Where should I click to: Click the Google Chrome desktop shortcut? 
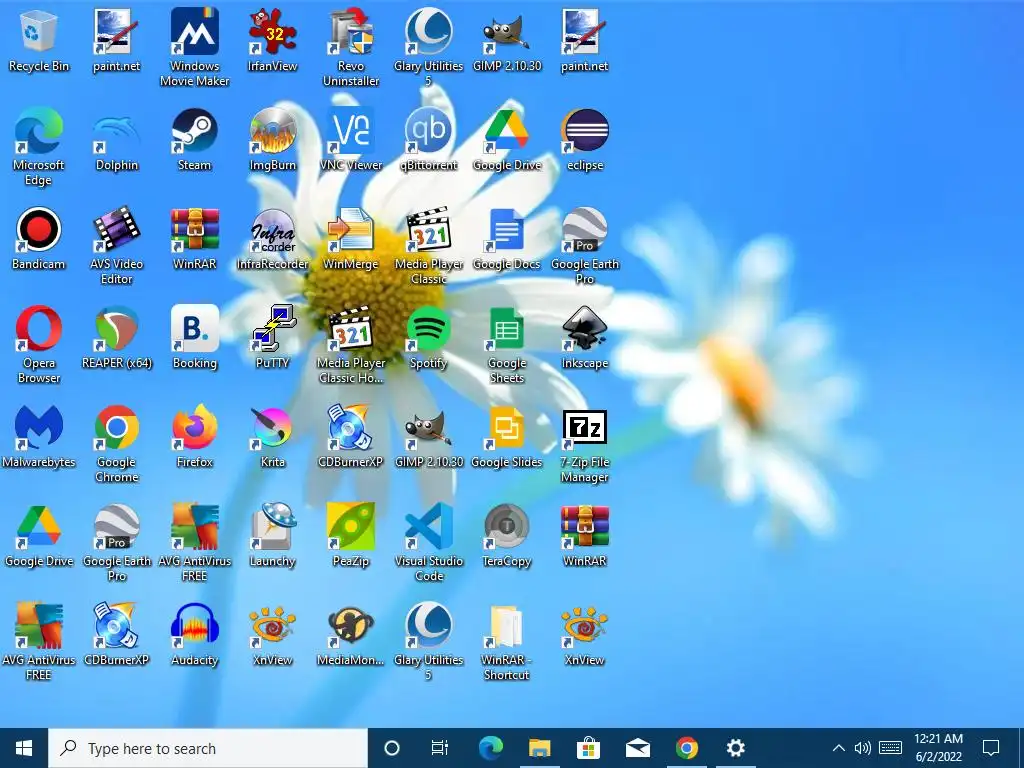click(117, 444)
